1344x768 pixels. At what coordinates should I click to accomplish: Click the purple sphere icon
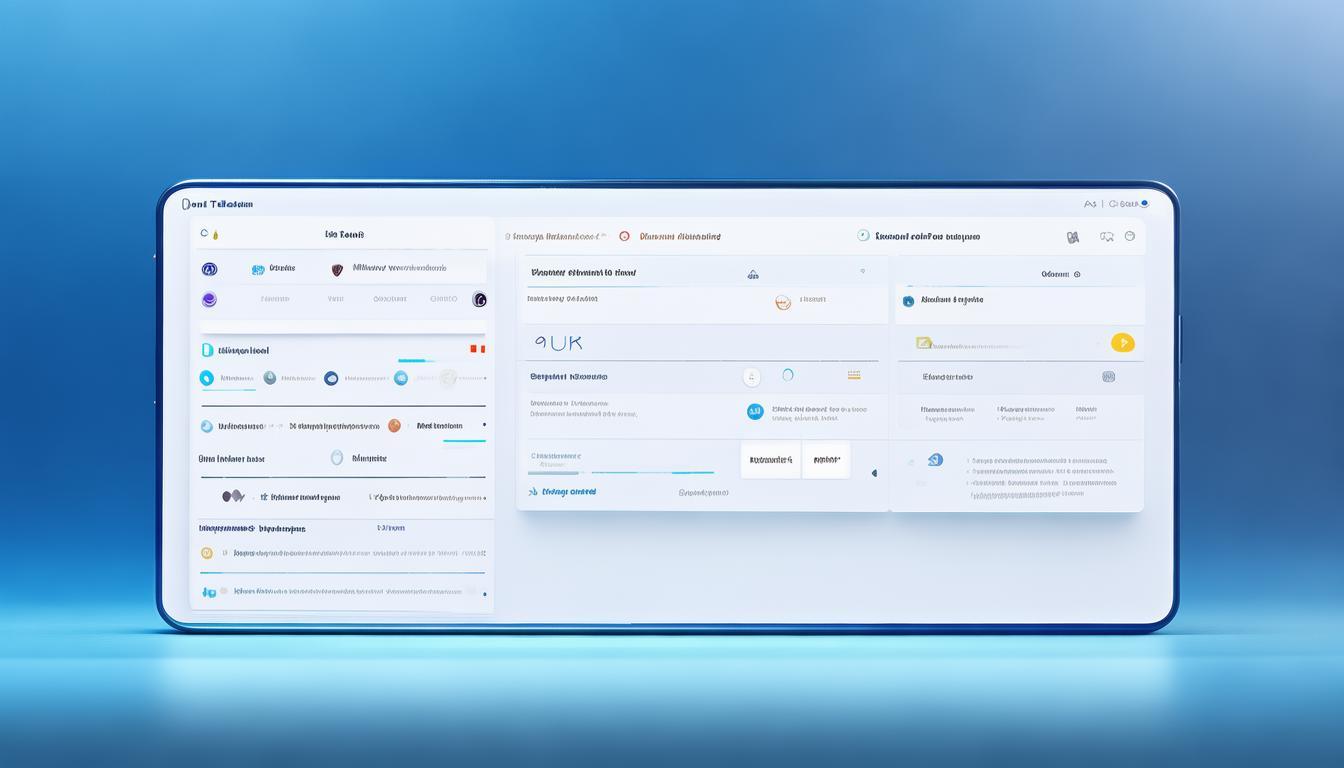coord(209,299)
